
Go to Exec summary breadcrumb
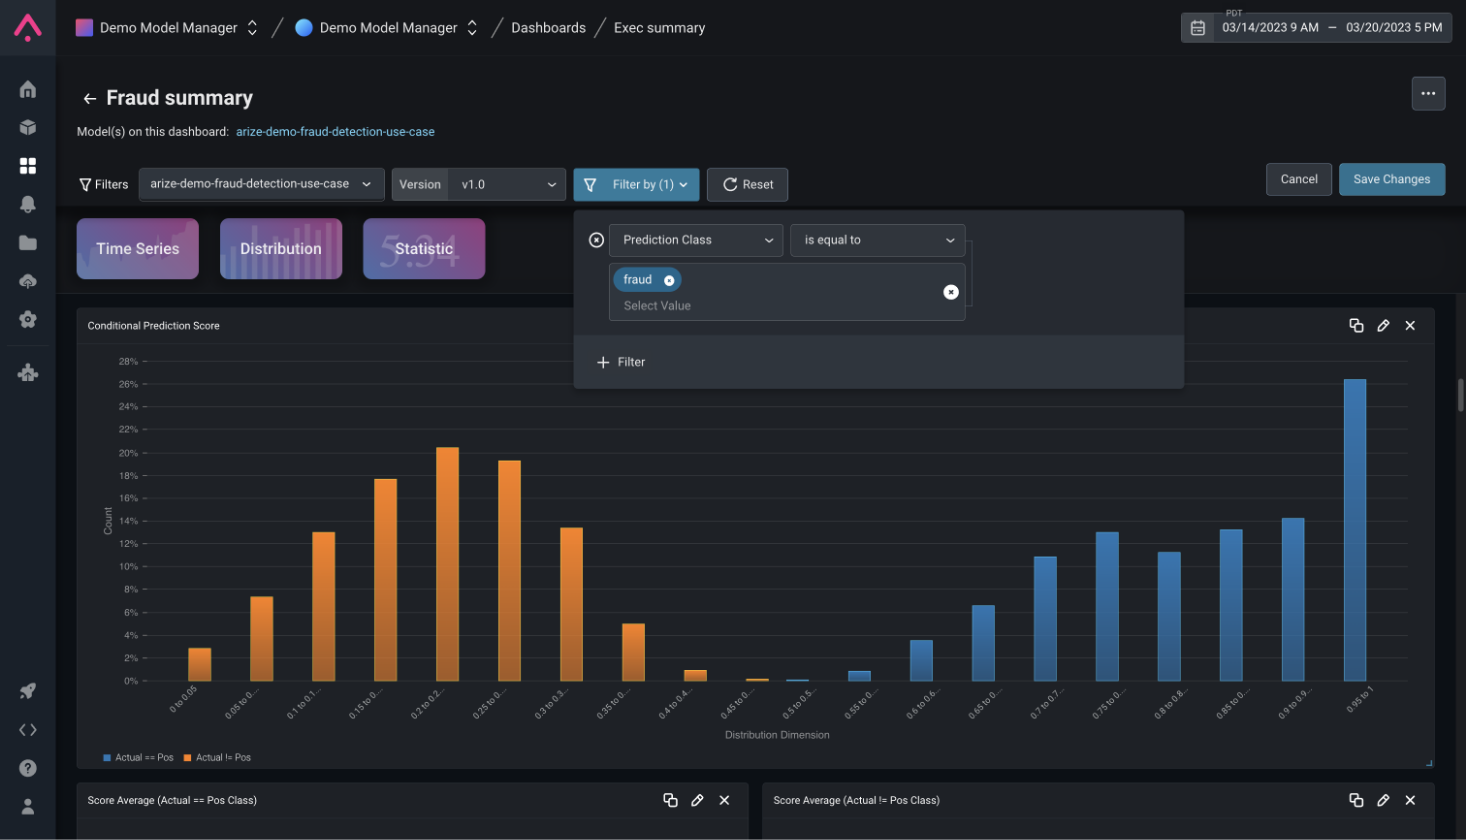click(x=659, y=28)
